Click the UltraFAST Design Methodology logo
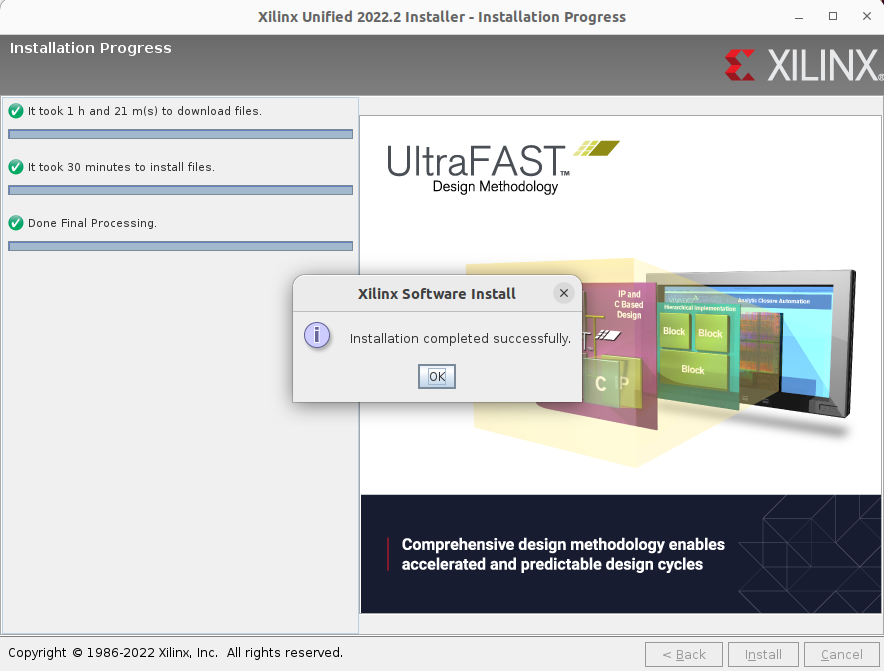Viewport: 884px width, 671px height. coord(502,167)
